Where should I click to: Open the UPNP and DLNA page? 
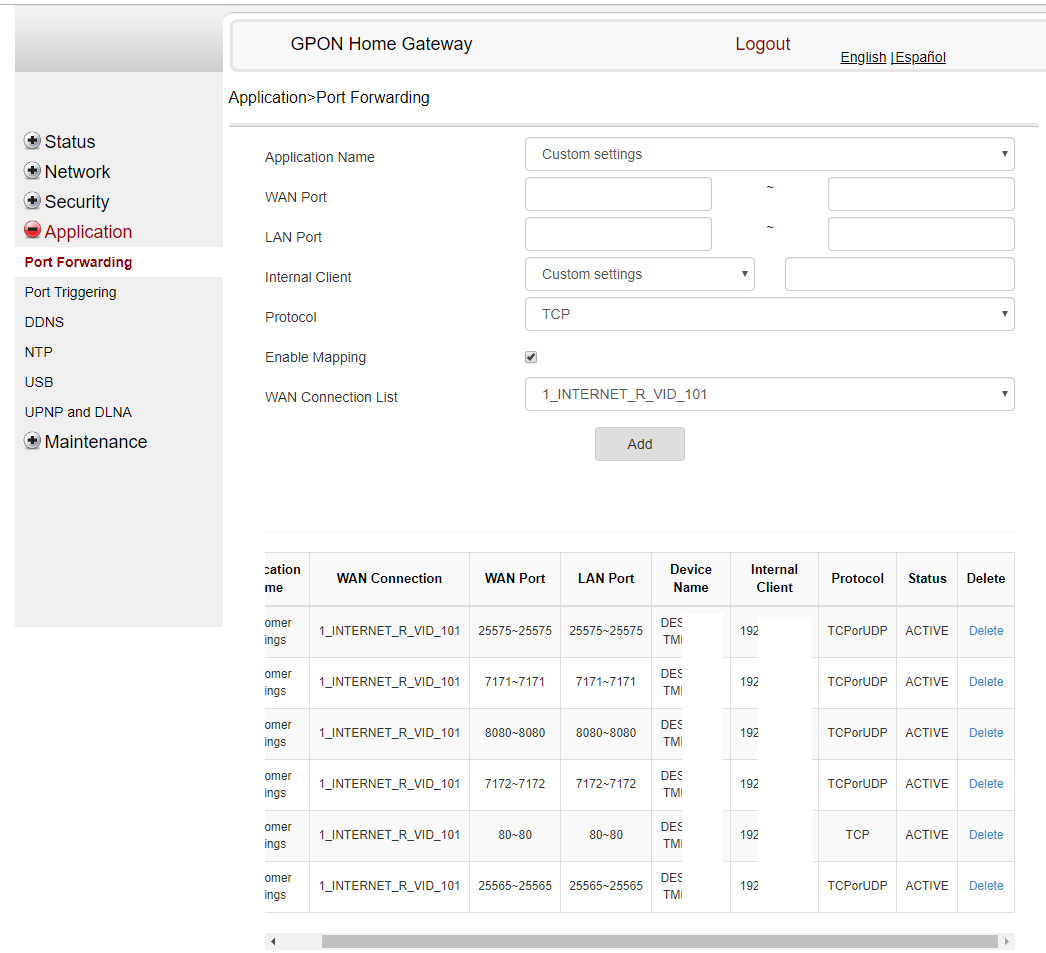(x=78, y=412)
